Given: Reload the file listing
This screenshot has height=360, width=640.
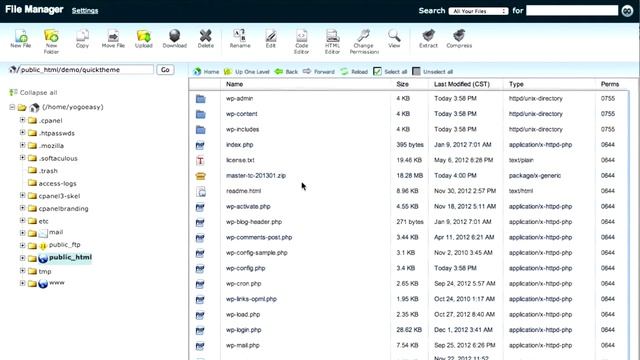Looking at the screenshot, I should [x=354, y=71].
